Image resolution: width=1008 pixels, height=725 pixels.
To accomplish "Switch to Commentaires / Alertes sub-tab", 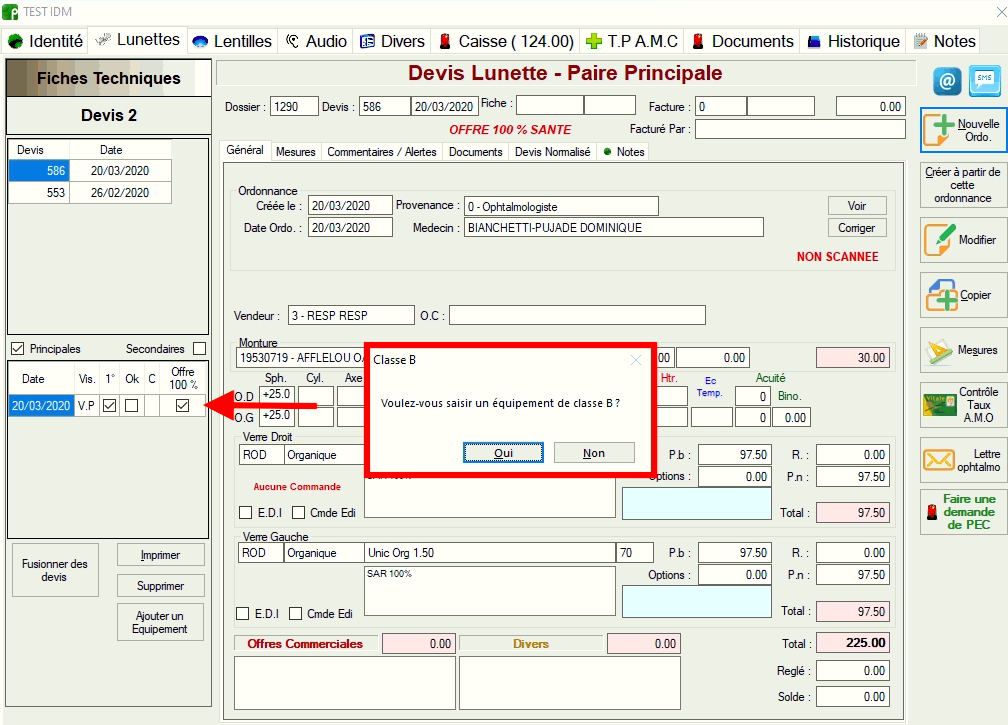I will click(382, 152).
